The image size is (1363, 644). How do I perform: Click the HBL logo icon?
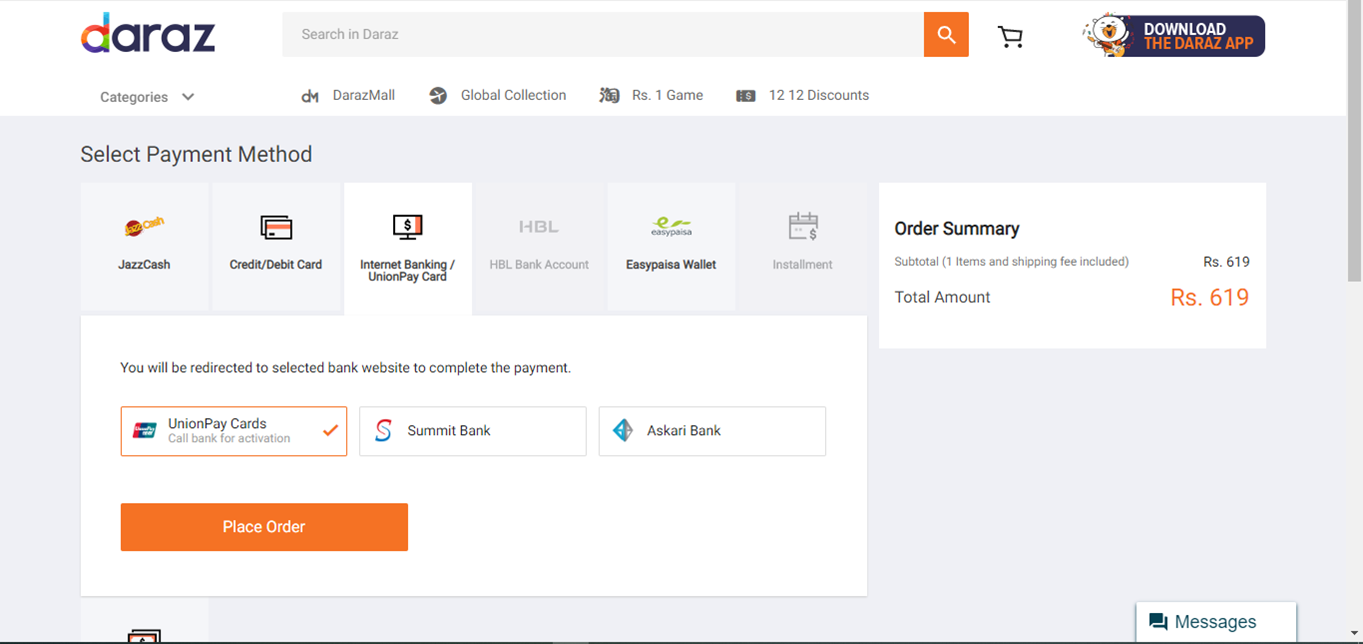tap(539, 227)
